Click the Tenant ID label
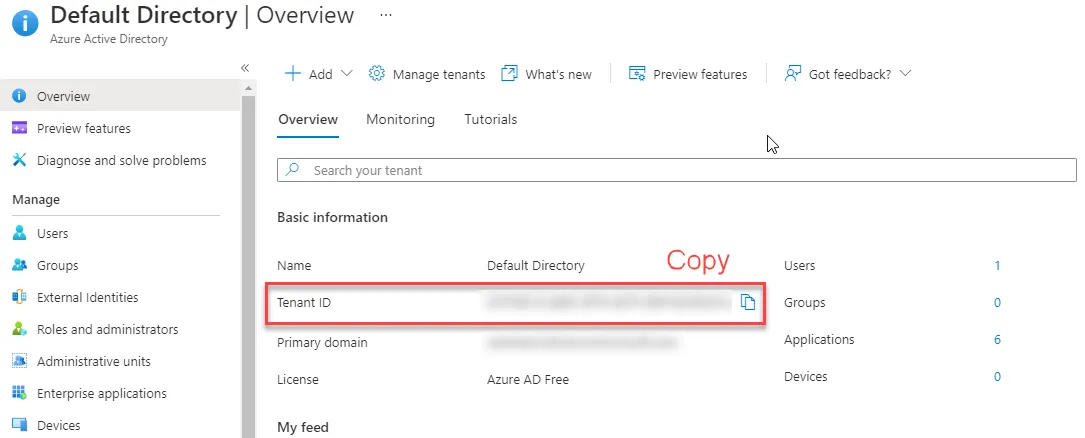 pyautogui.click(x=304, y=302)
